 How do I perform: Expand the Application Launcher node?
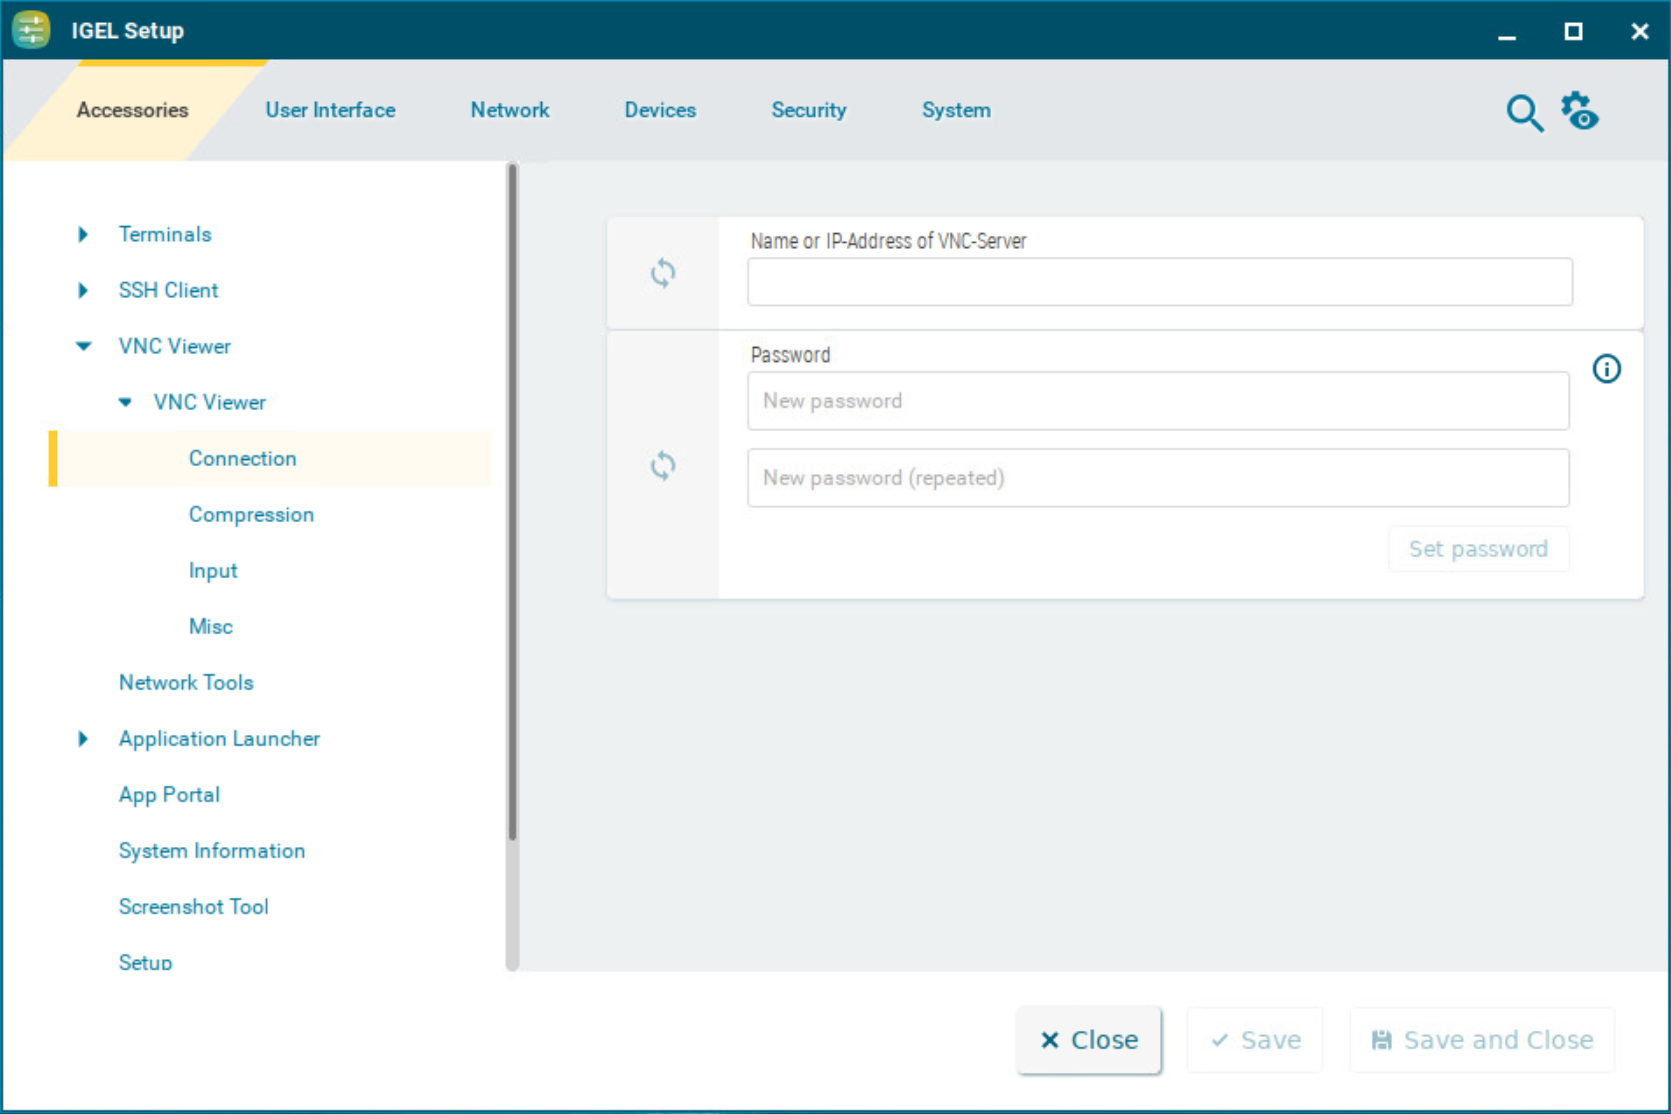tap(84, 739)
